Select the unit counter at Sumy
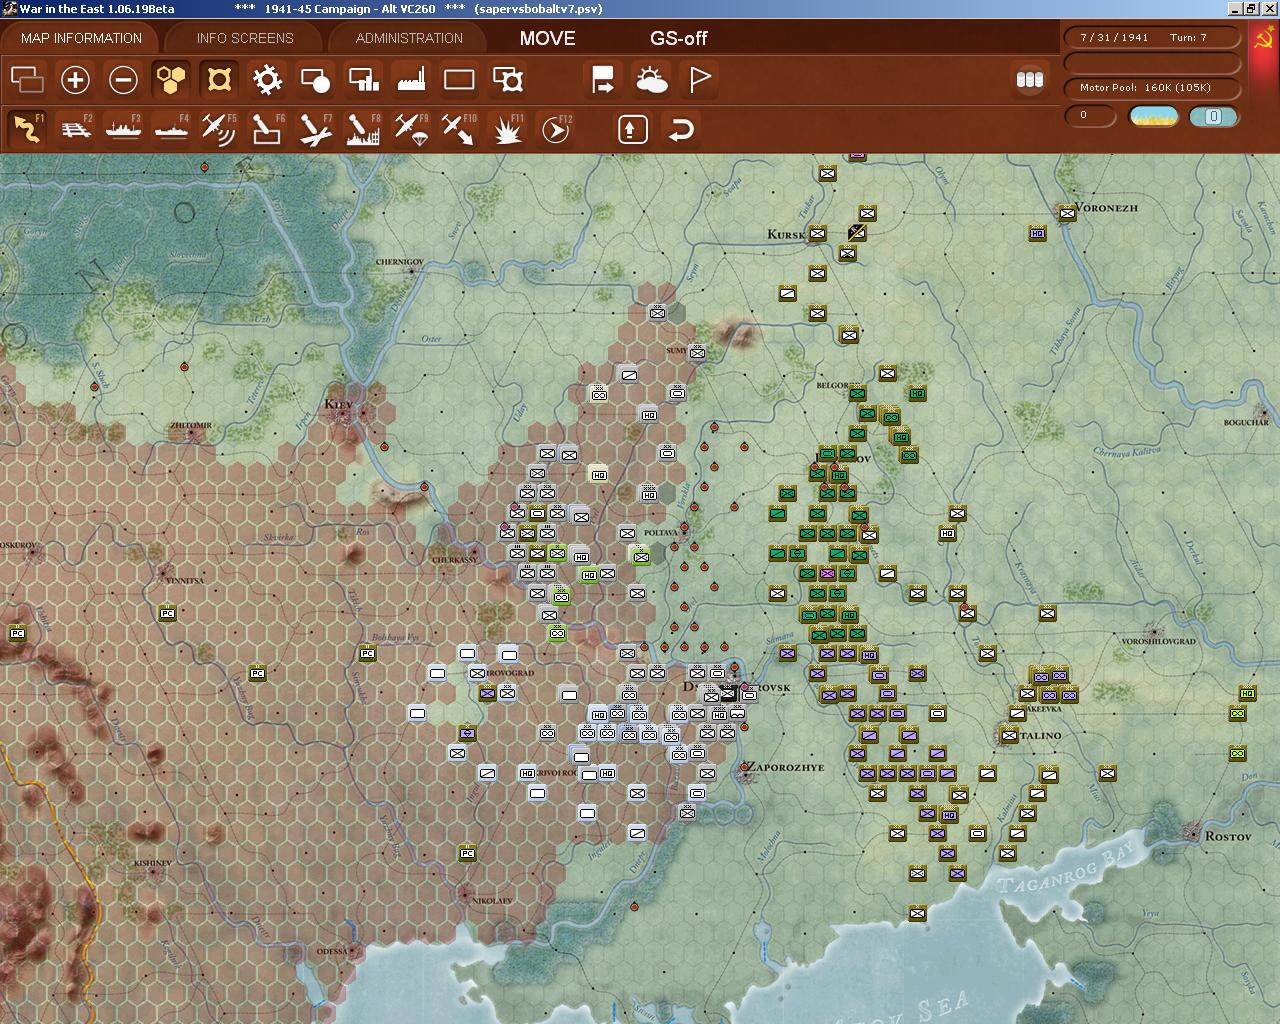 tap(697, 353)
